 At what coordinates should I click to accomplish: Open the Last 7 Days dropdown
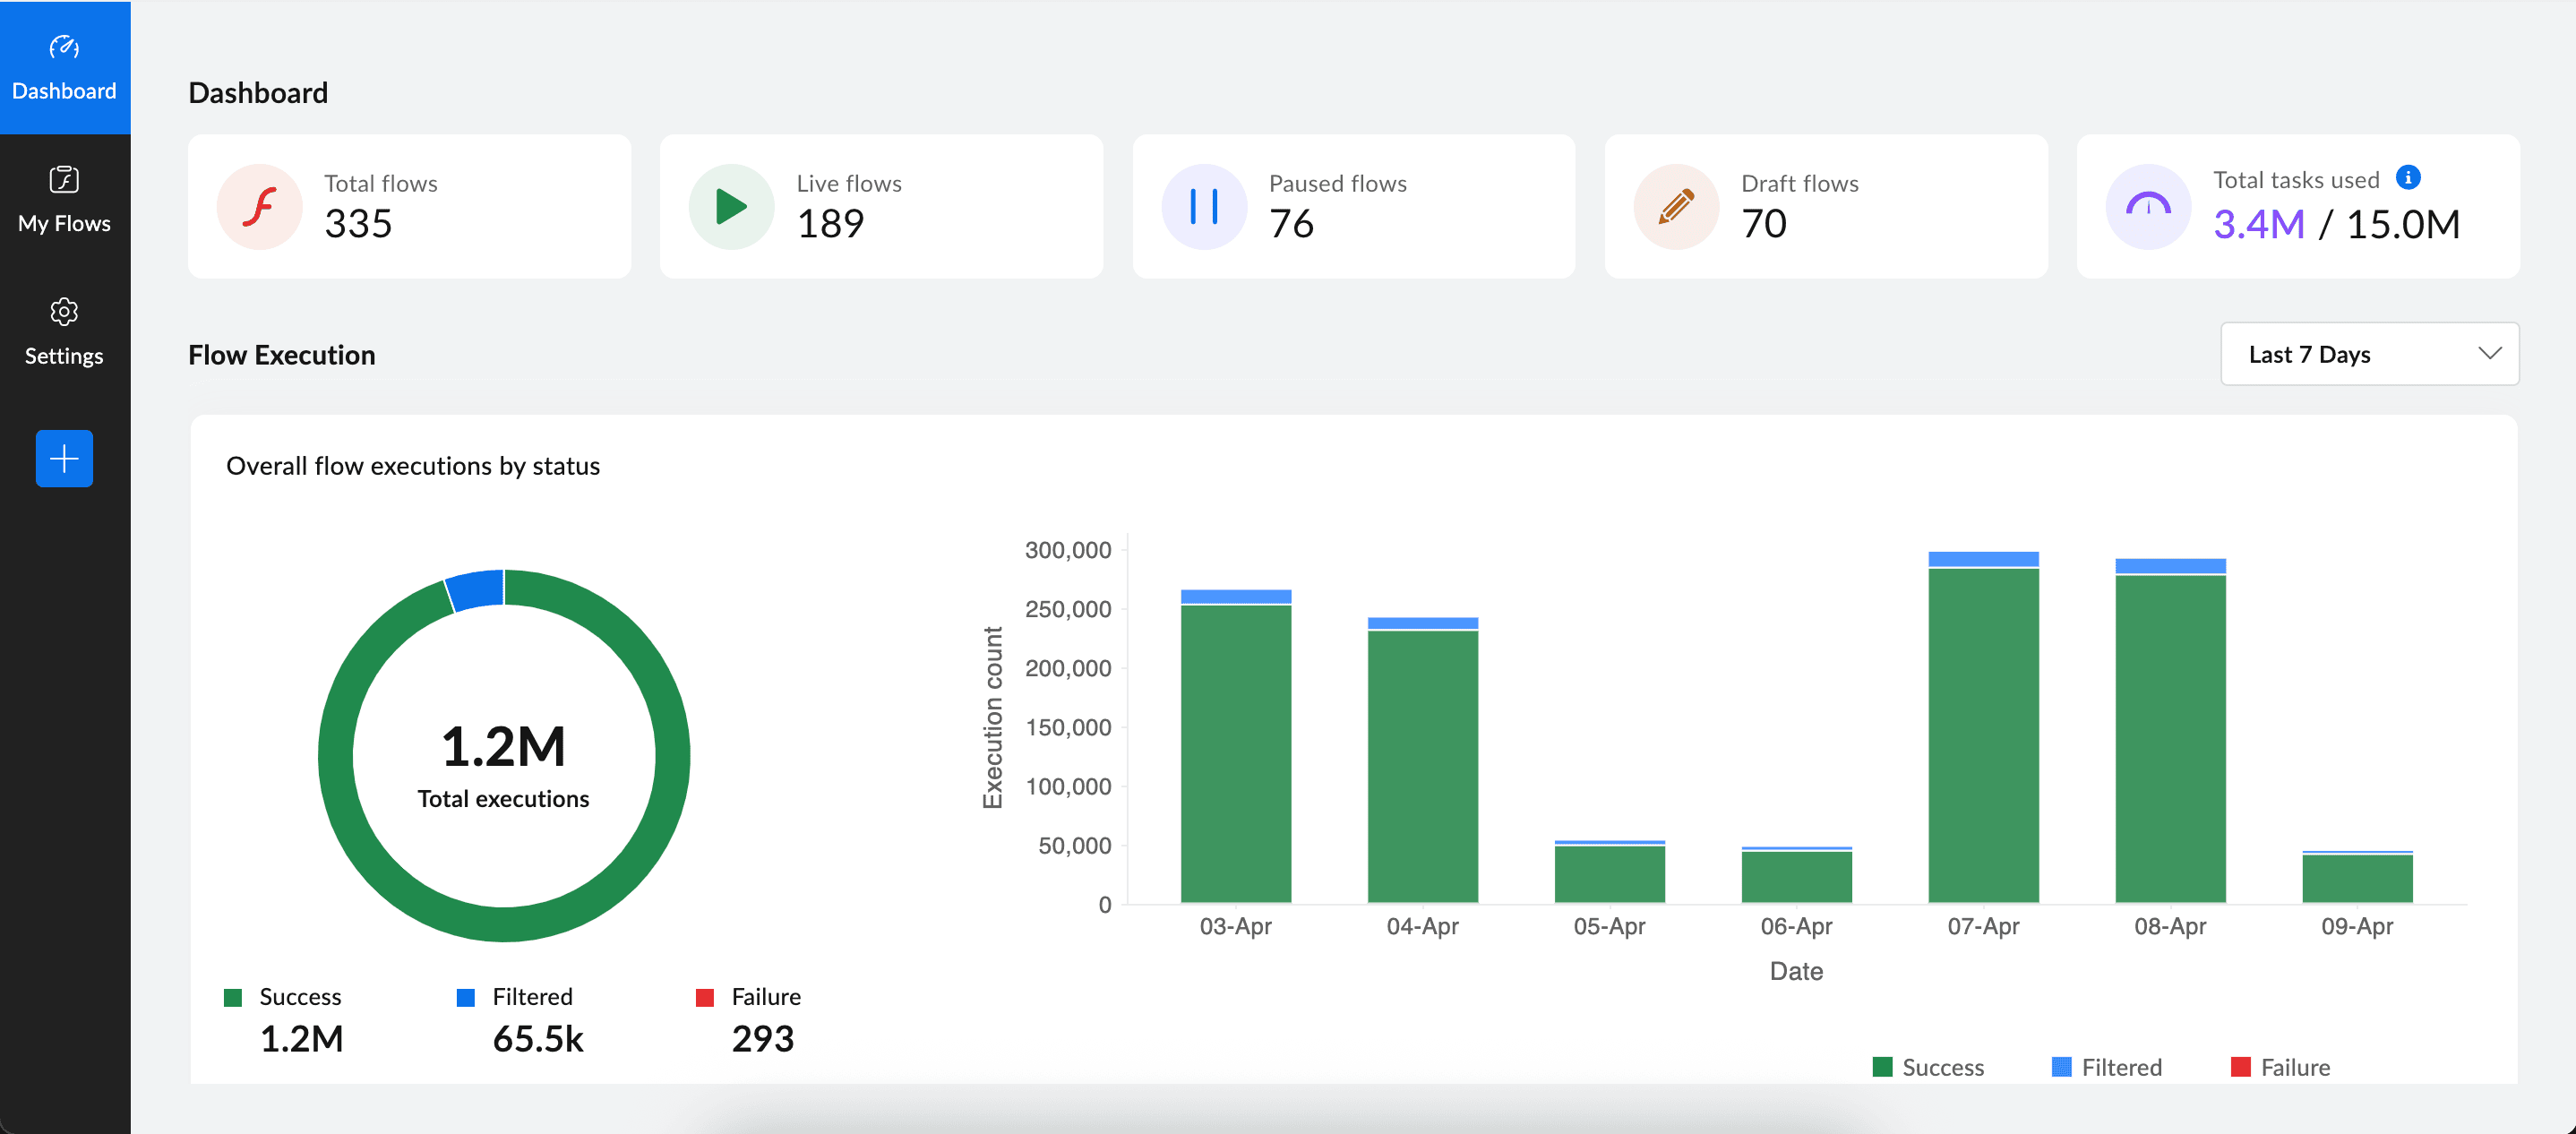point(2368,354)
